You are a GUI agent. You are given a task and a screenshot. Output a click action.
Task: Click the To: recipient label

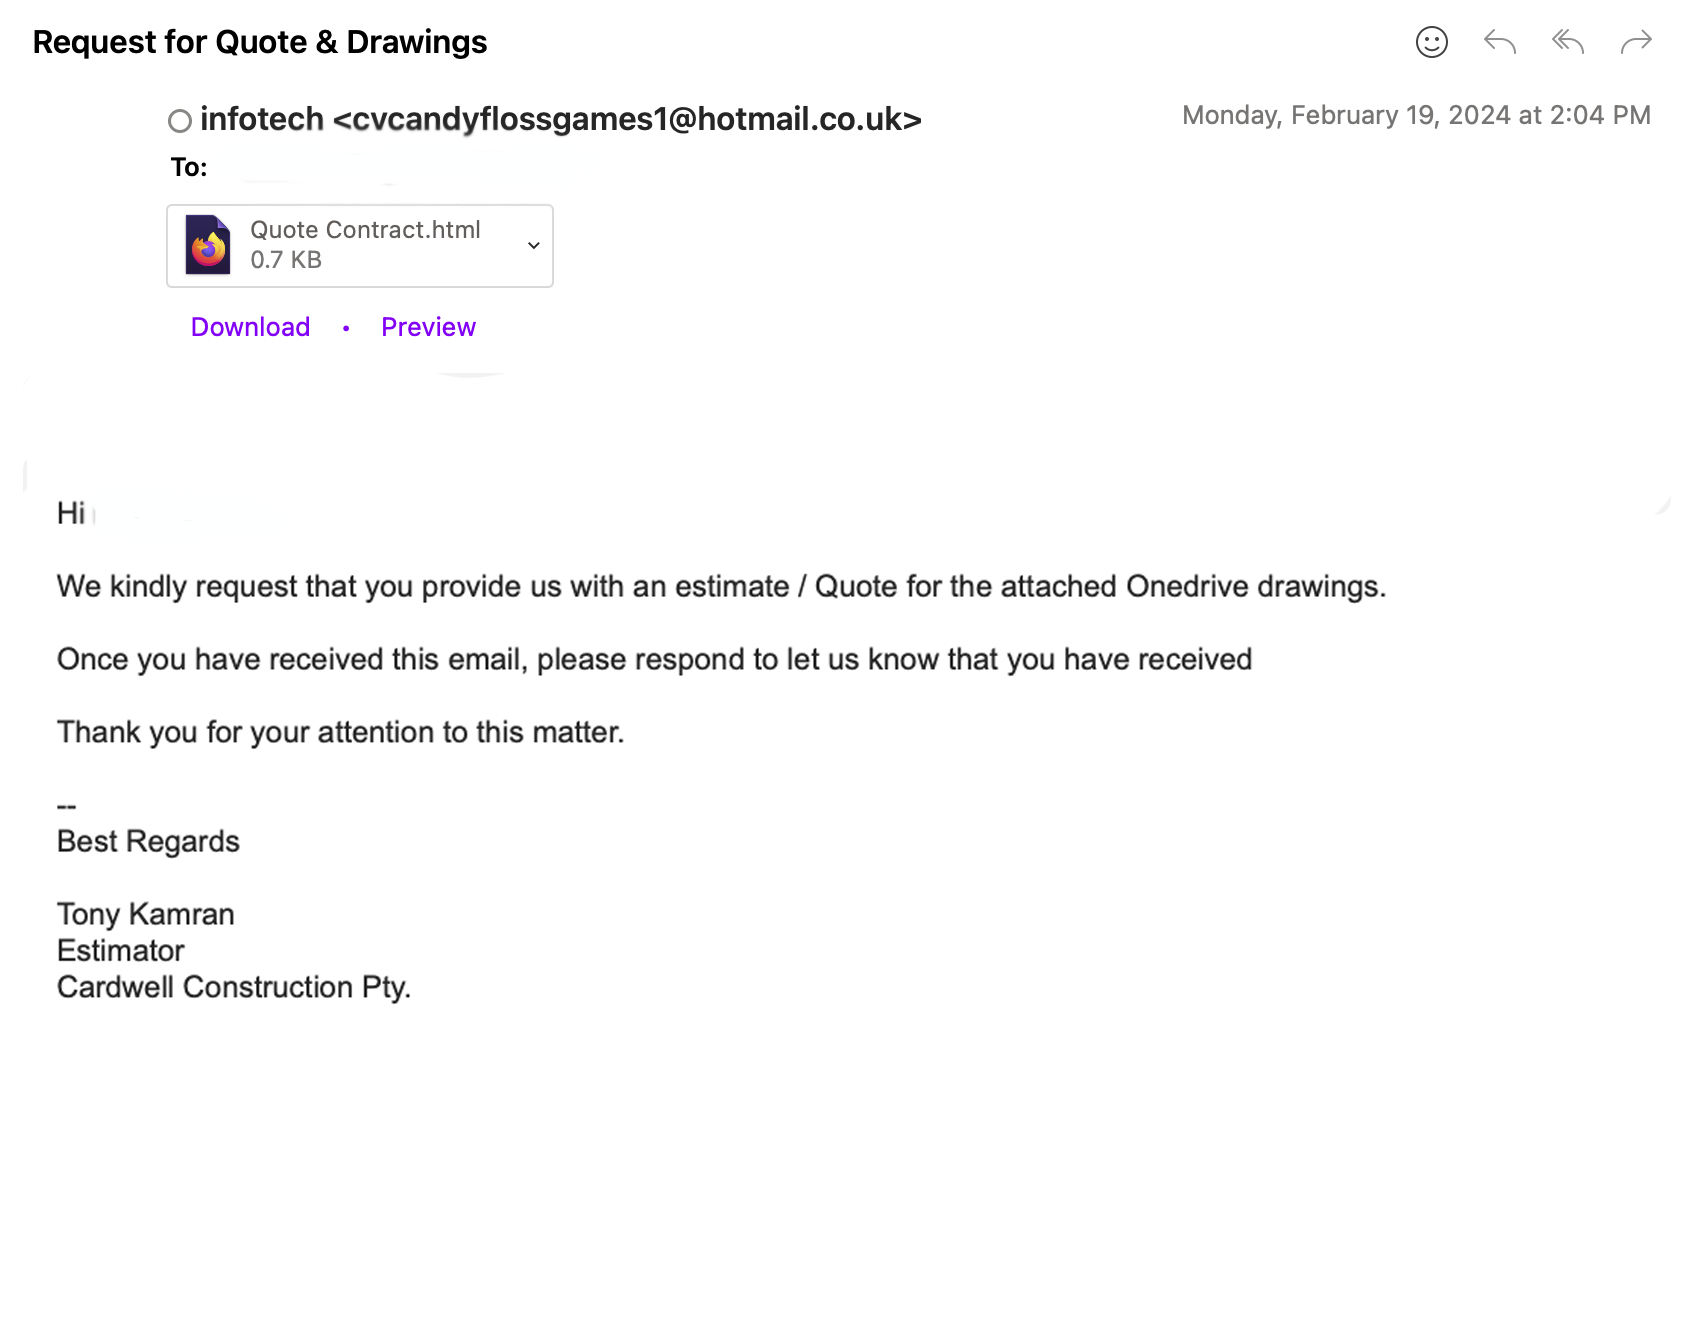189,167
